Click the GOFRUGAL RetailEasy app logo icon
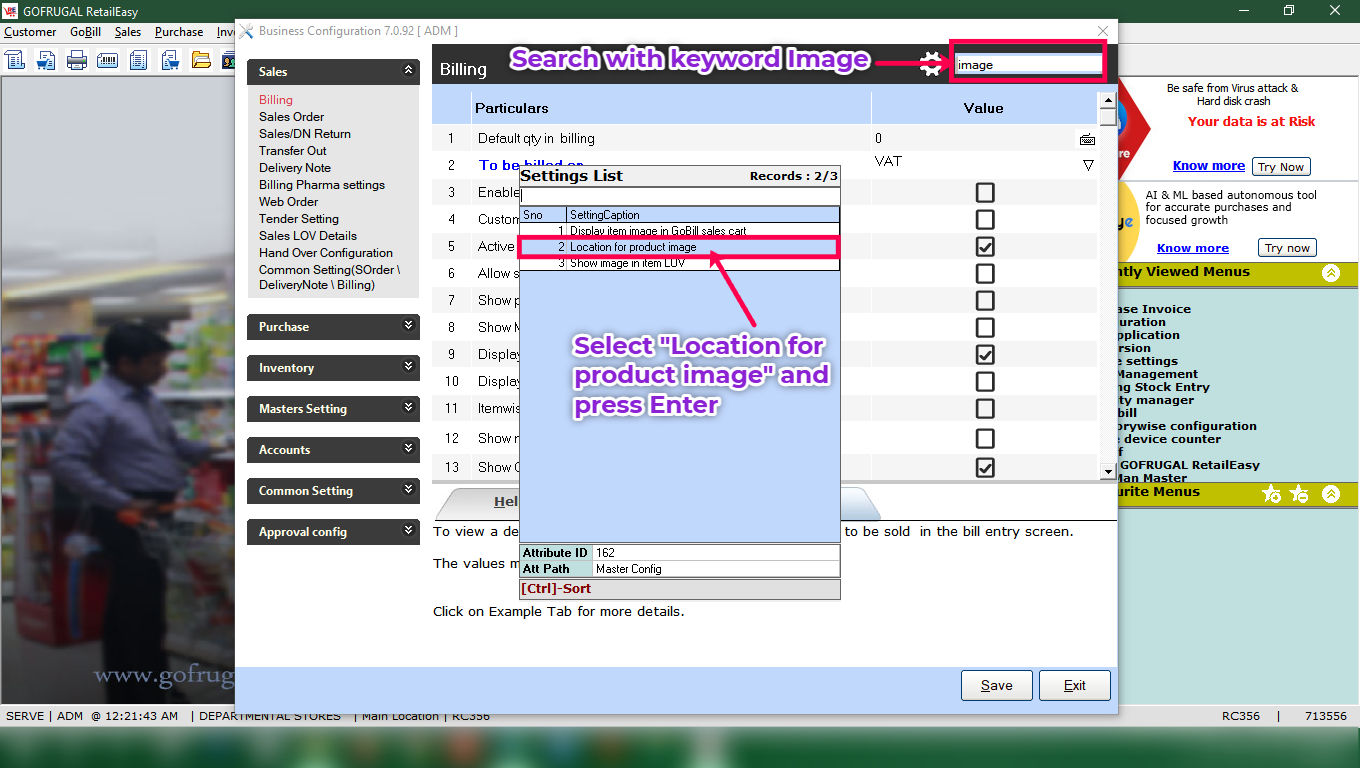Viewport: 1360px width, 768px height. tap(11, 11)
